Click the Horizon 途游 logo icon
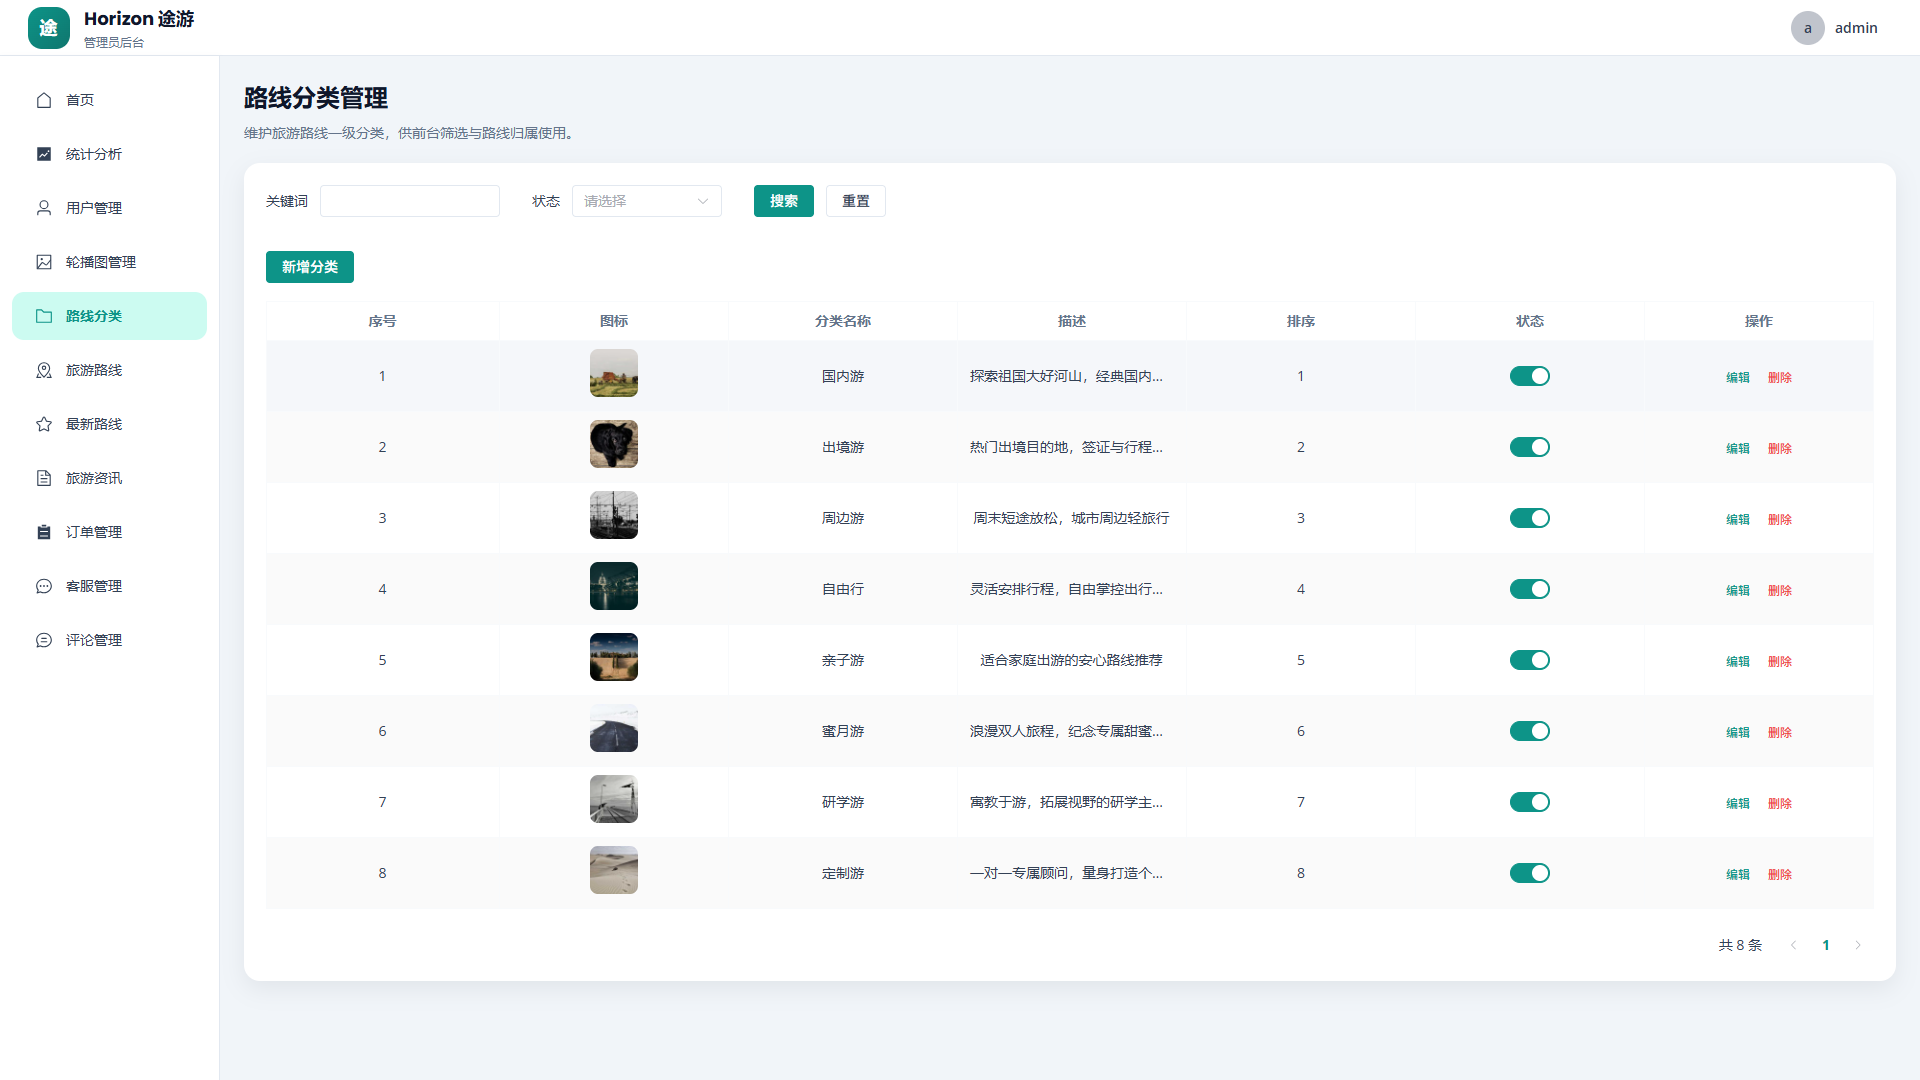1920x1080 pixels. click(x=49, y=28)
